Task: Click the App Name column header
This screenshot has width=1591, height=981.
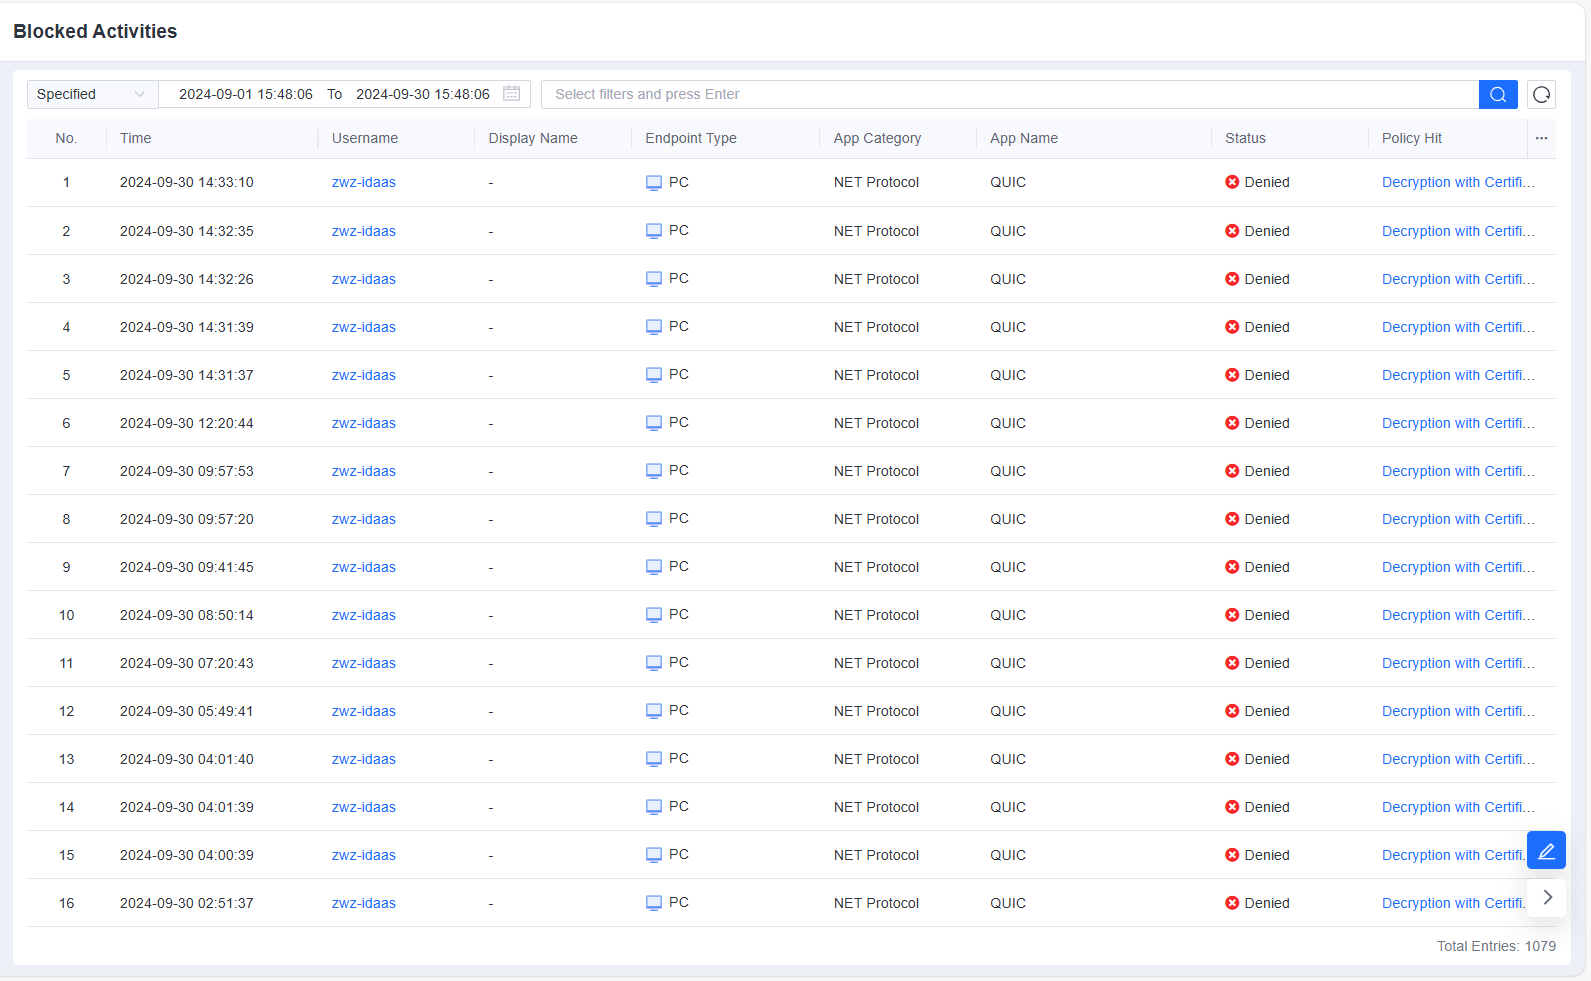Action: point(1024,138)
